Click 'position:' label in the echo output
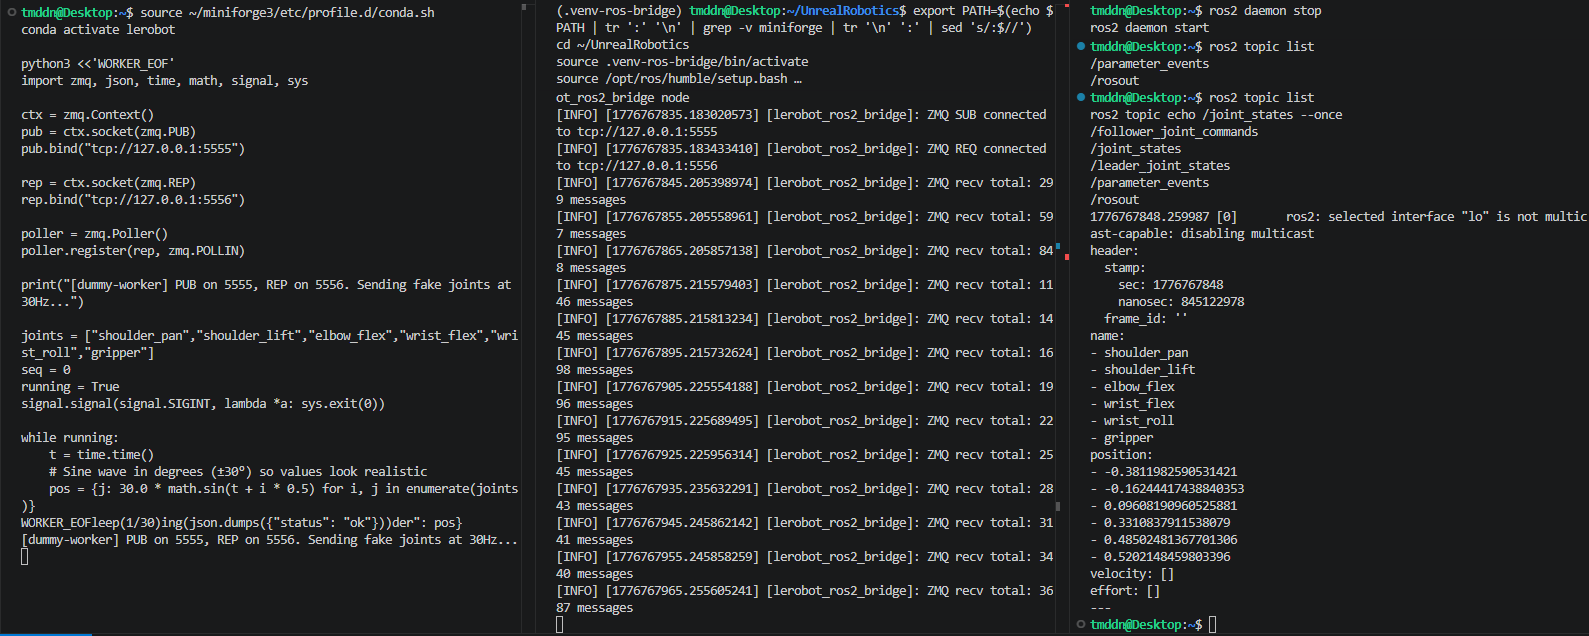The width and height of the screenshot is (1589, 636). [x=1121, y=454]
